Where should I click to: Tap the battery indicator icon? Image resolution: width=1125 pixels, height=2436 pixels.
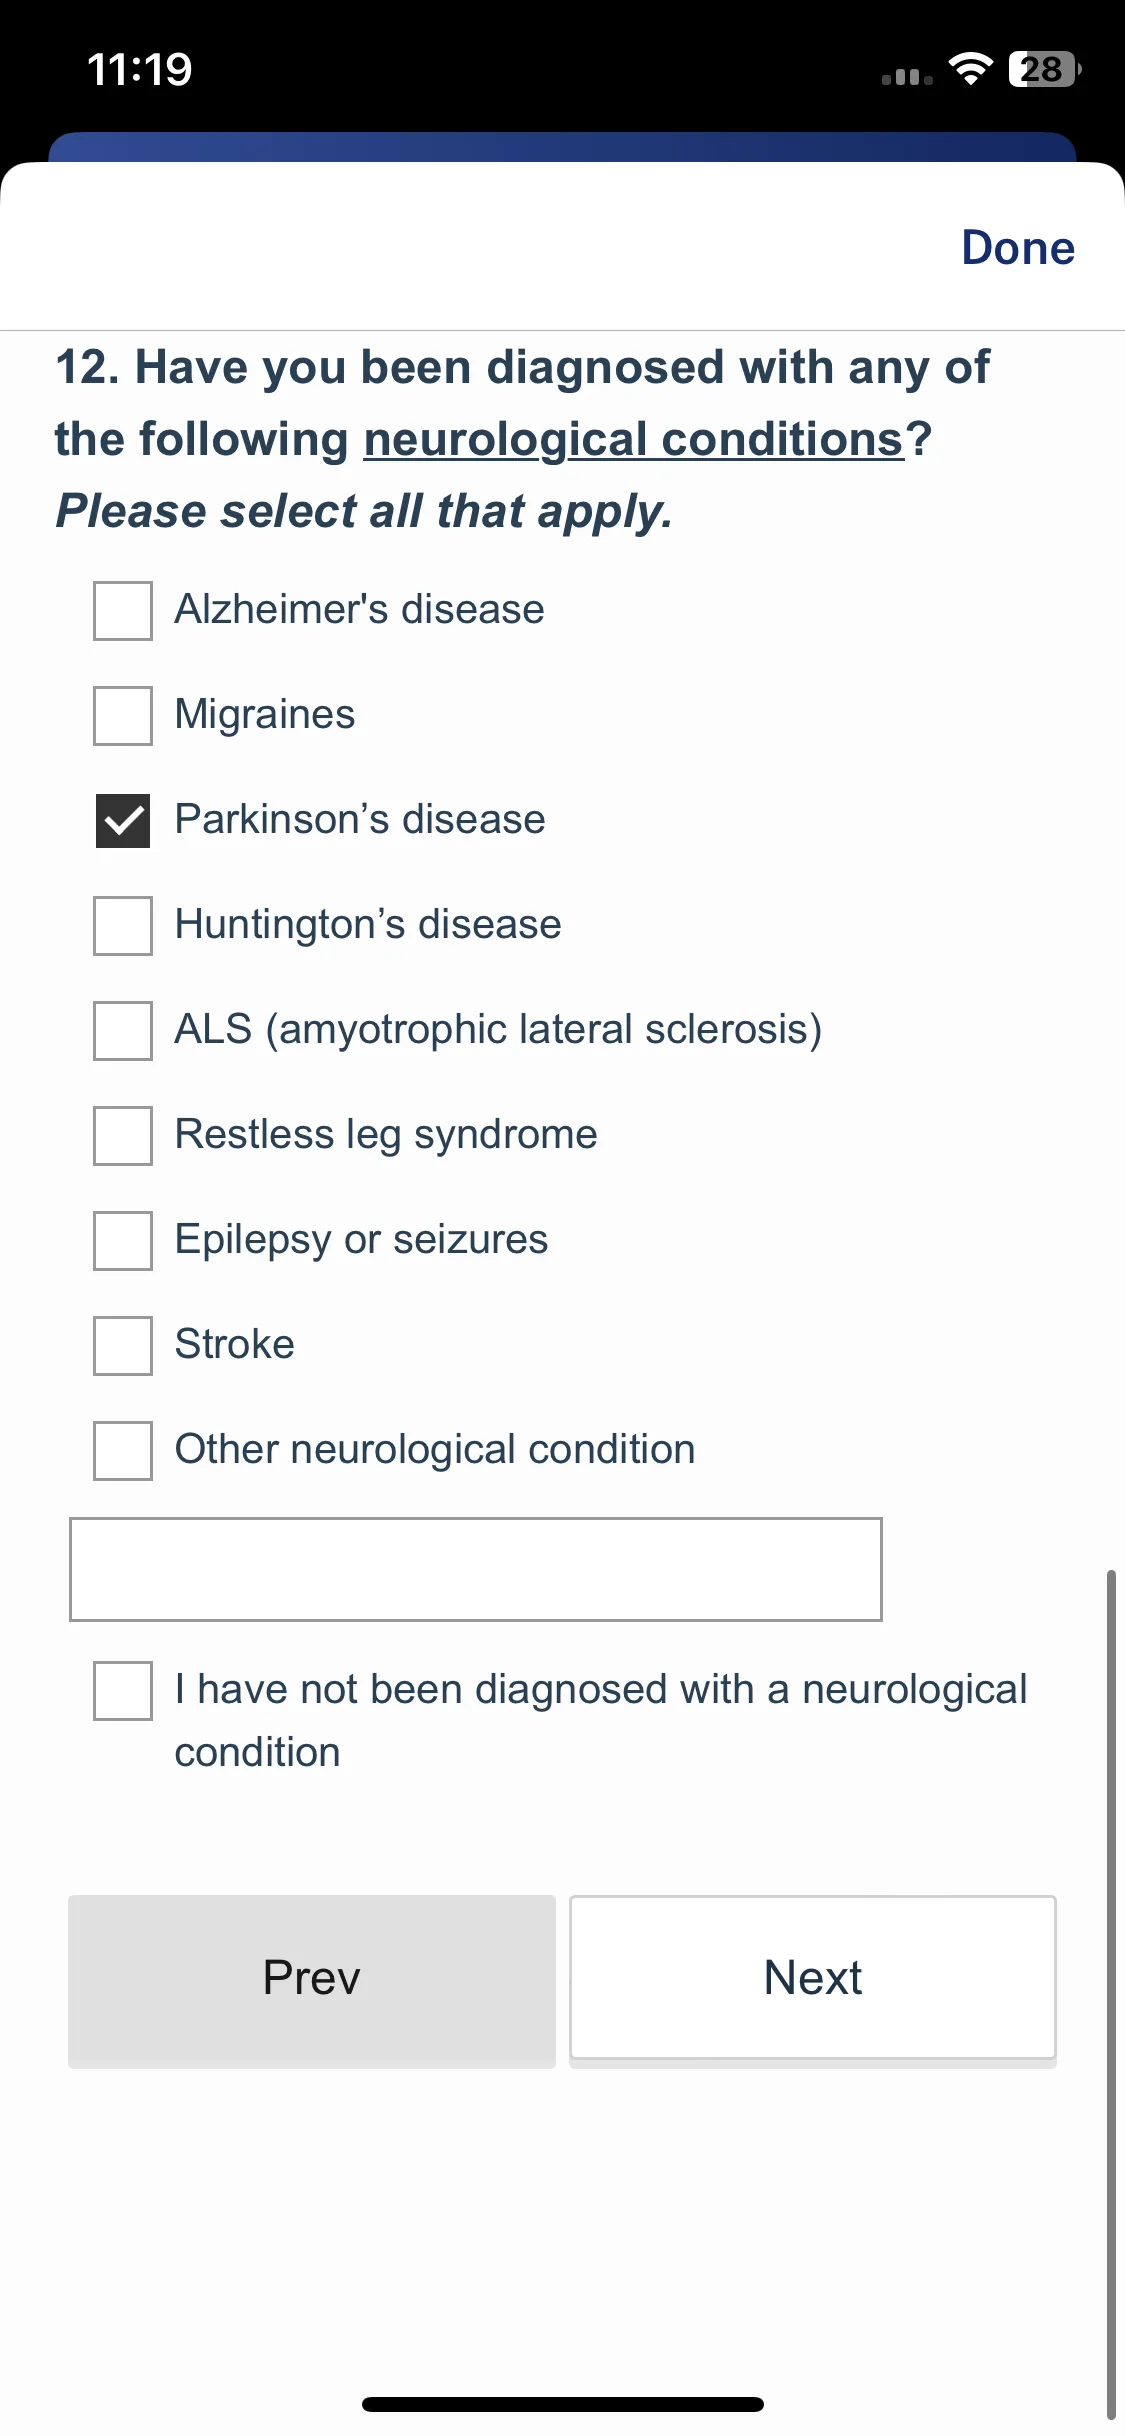(x=1045, y=69)
